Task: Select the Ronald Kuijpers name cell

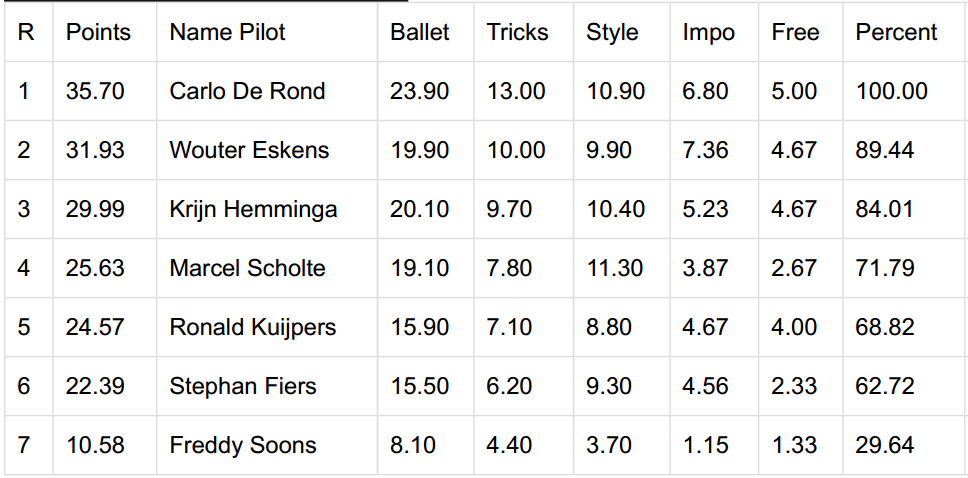Action: 267,327
